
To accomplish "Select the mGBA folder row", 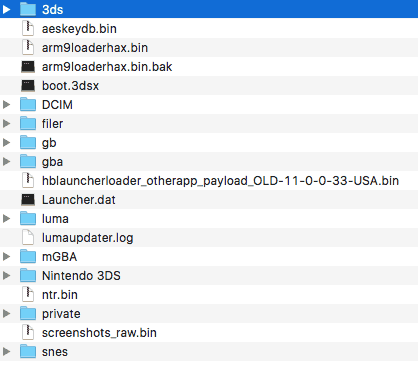I will [209, 257].
